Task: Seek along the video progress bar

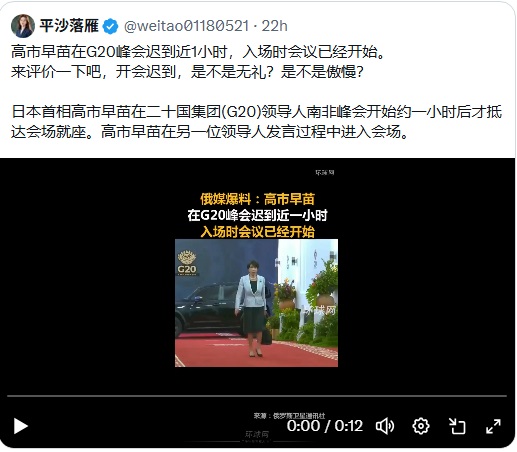Action: [x=257, y=396]
